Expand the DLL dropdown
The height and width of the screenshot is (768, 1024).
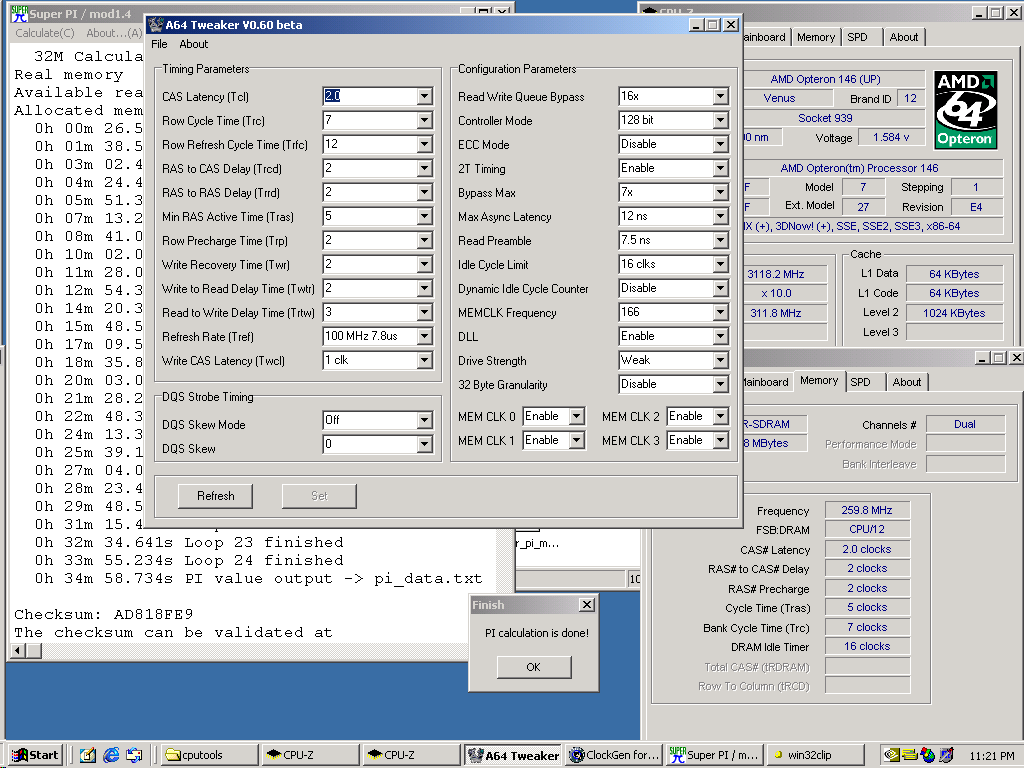point(720,336)
